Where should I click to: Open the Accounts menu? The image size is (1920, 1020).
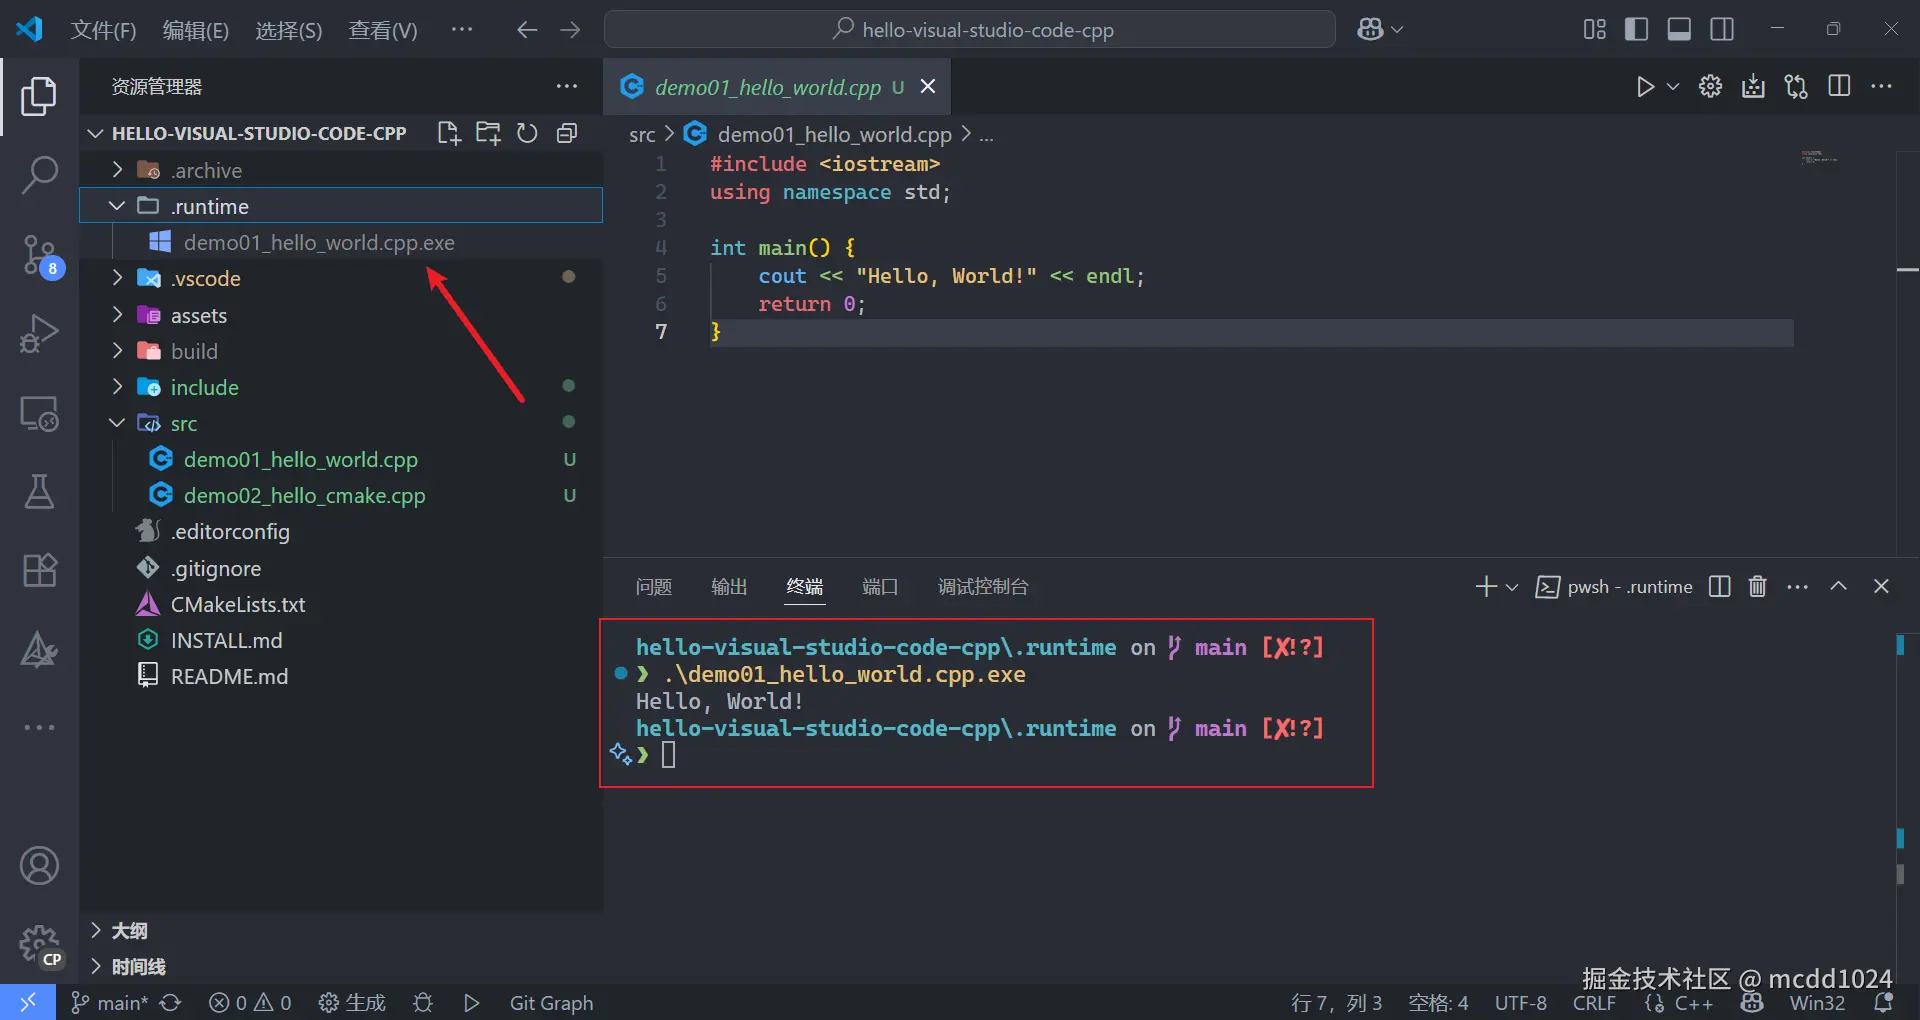pyautogui.click(x=39, y=866)
